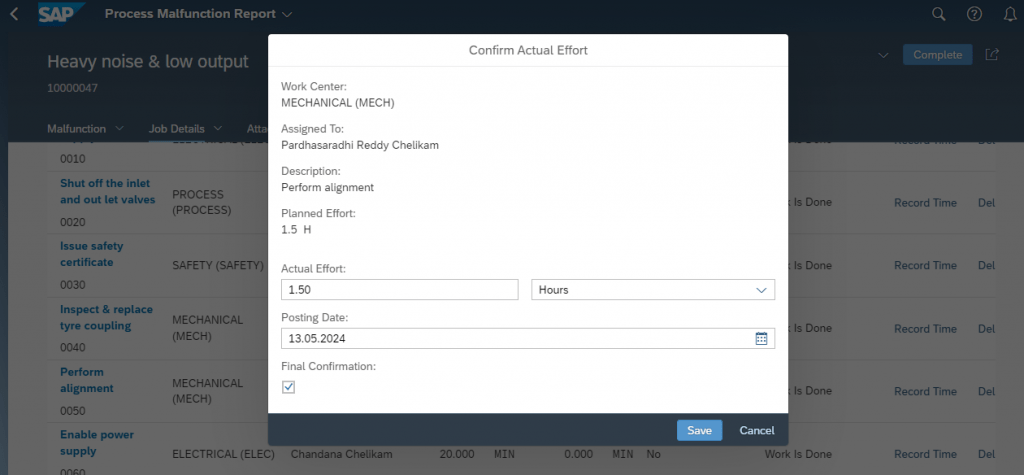
Task: Open 'Inspect & replace tyre coupling' link
Action: click(x=106, y=318)
